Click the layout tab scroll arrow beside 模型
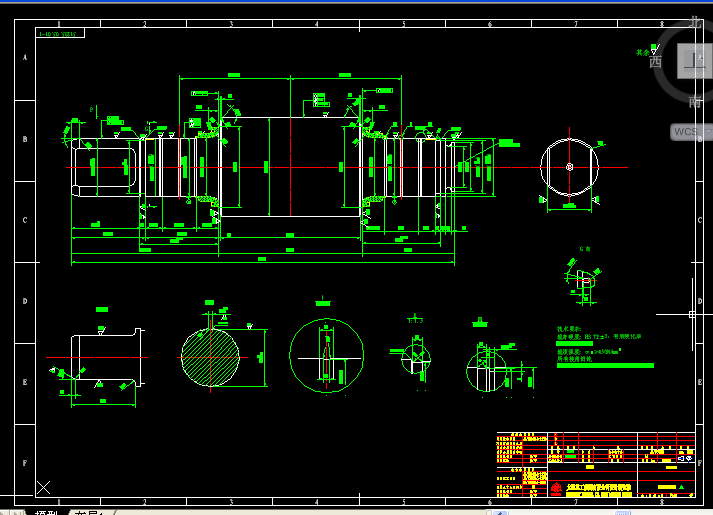This screenshot has width=713, height=515. pos(18,512)
